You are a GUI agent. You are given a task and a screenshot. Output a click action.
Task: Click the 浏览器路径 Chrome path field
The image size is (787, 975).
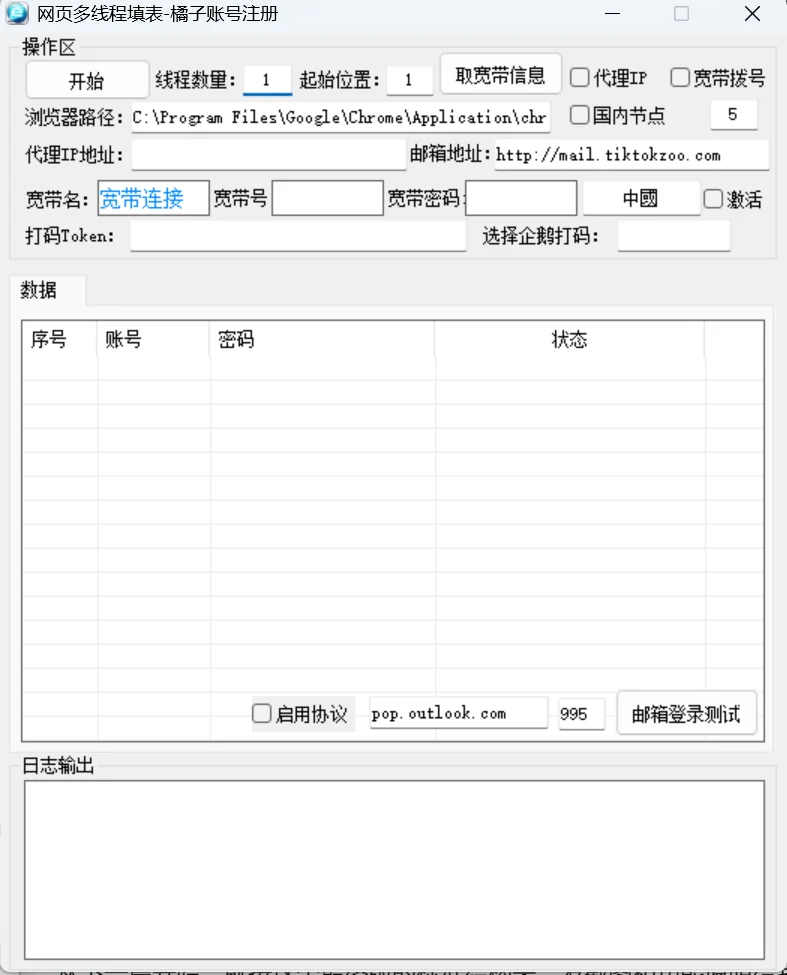tap(341, 117)
